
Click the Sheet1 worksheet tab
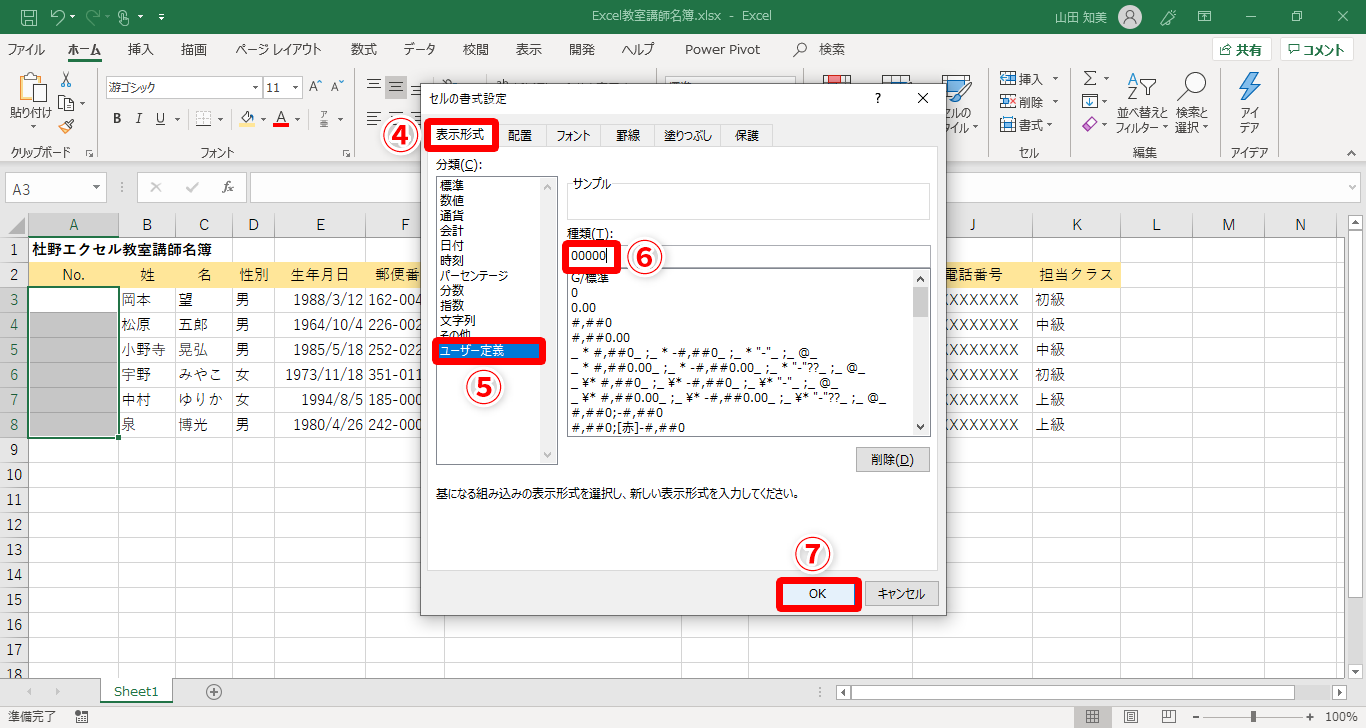click(x=136, y=691)
